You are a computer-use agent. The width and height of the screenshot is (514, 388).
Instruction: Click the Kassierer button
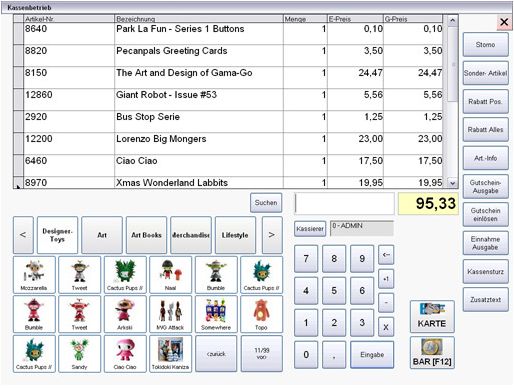(310, 229)
